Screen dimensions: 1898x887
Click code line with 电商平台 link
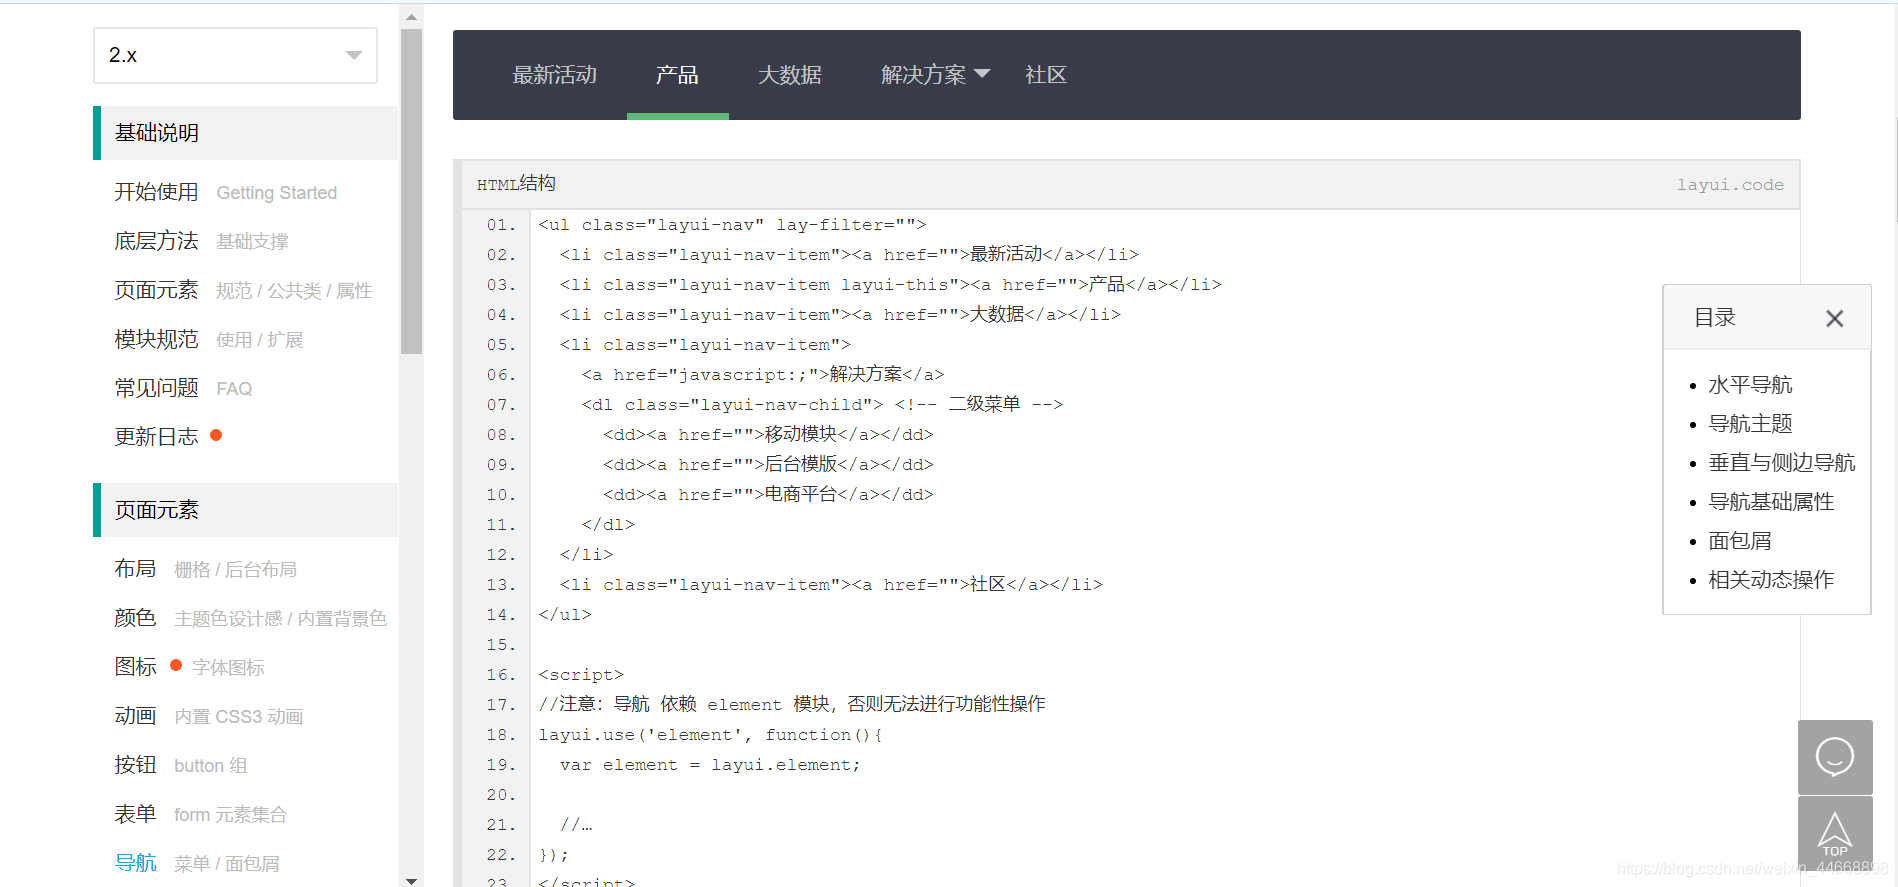point(768,495)
